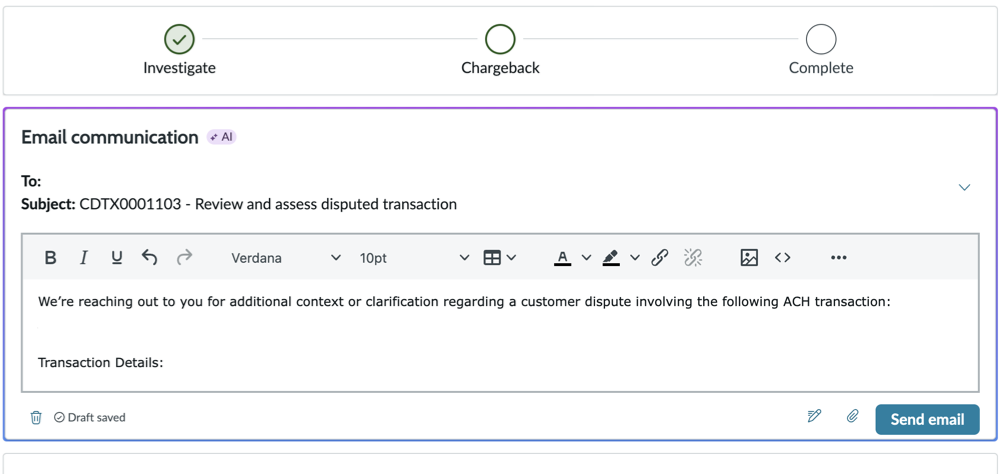Underline the selected email text

tap(117, 258)
